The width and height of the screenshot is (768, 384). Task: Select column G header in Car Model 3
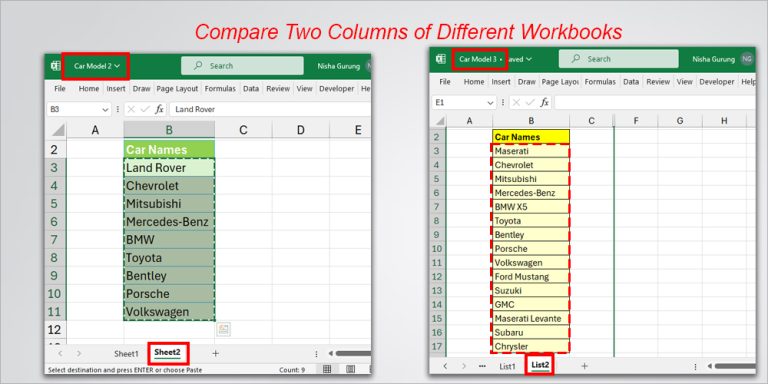[679, 120]
